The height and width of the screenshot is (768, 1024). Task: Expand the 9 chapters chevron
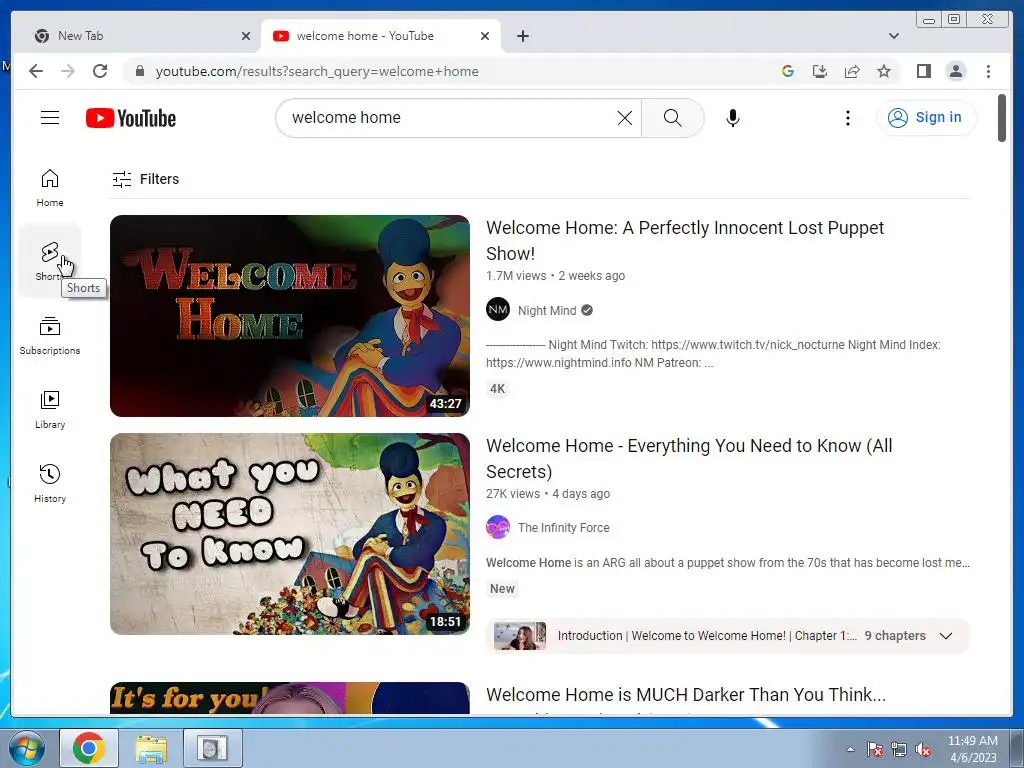pyautogui.click(x=946, y=636)
